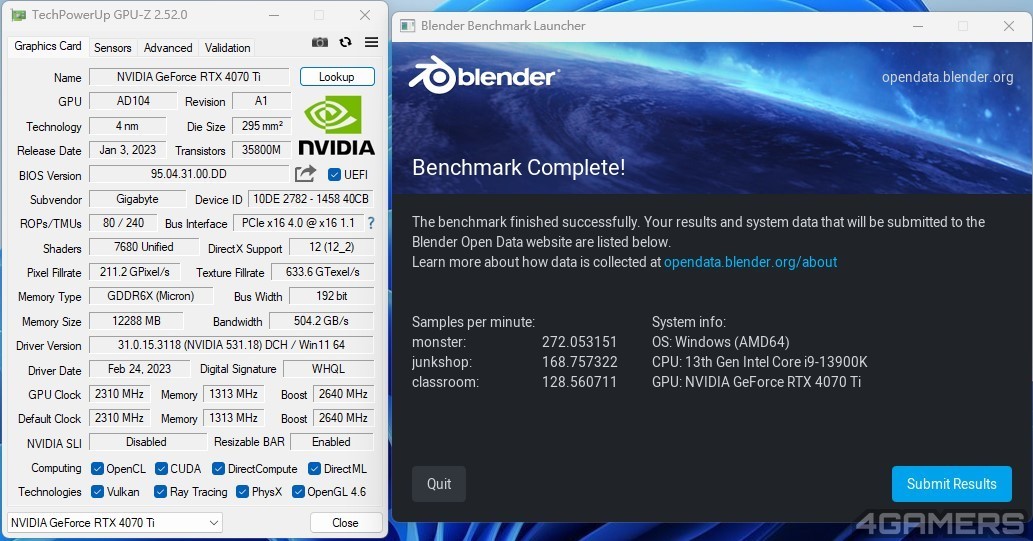Take a GPU-Z screenshot with the camera icon

pyautogui.click(x=320, y=42)
